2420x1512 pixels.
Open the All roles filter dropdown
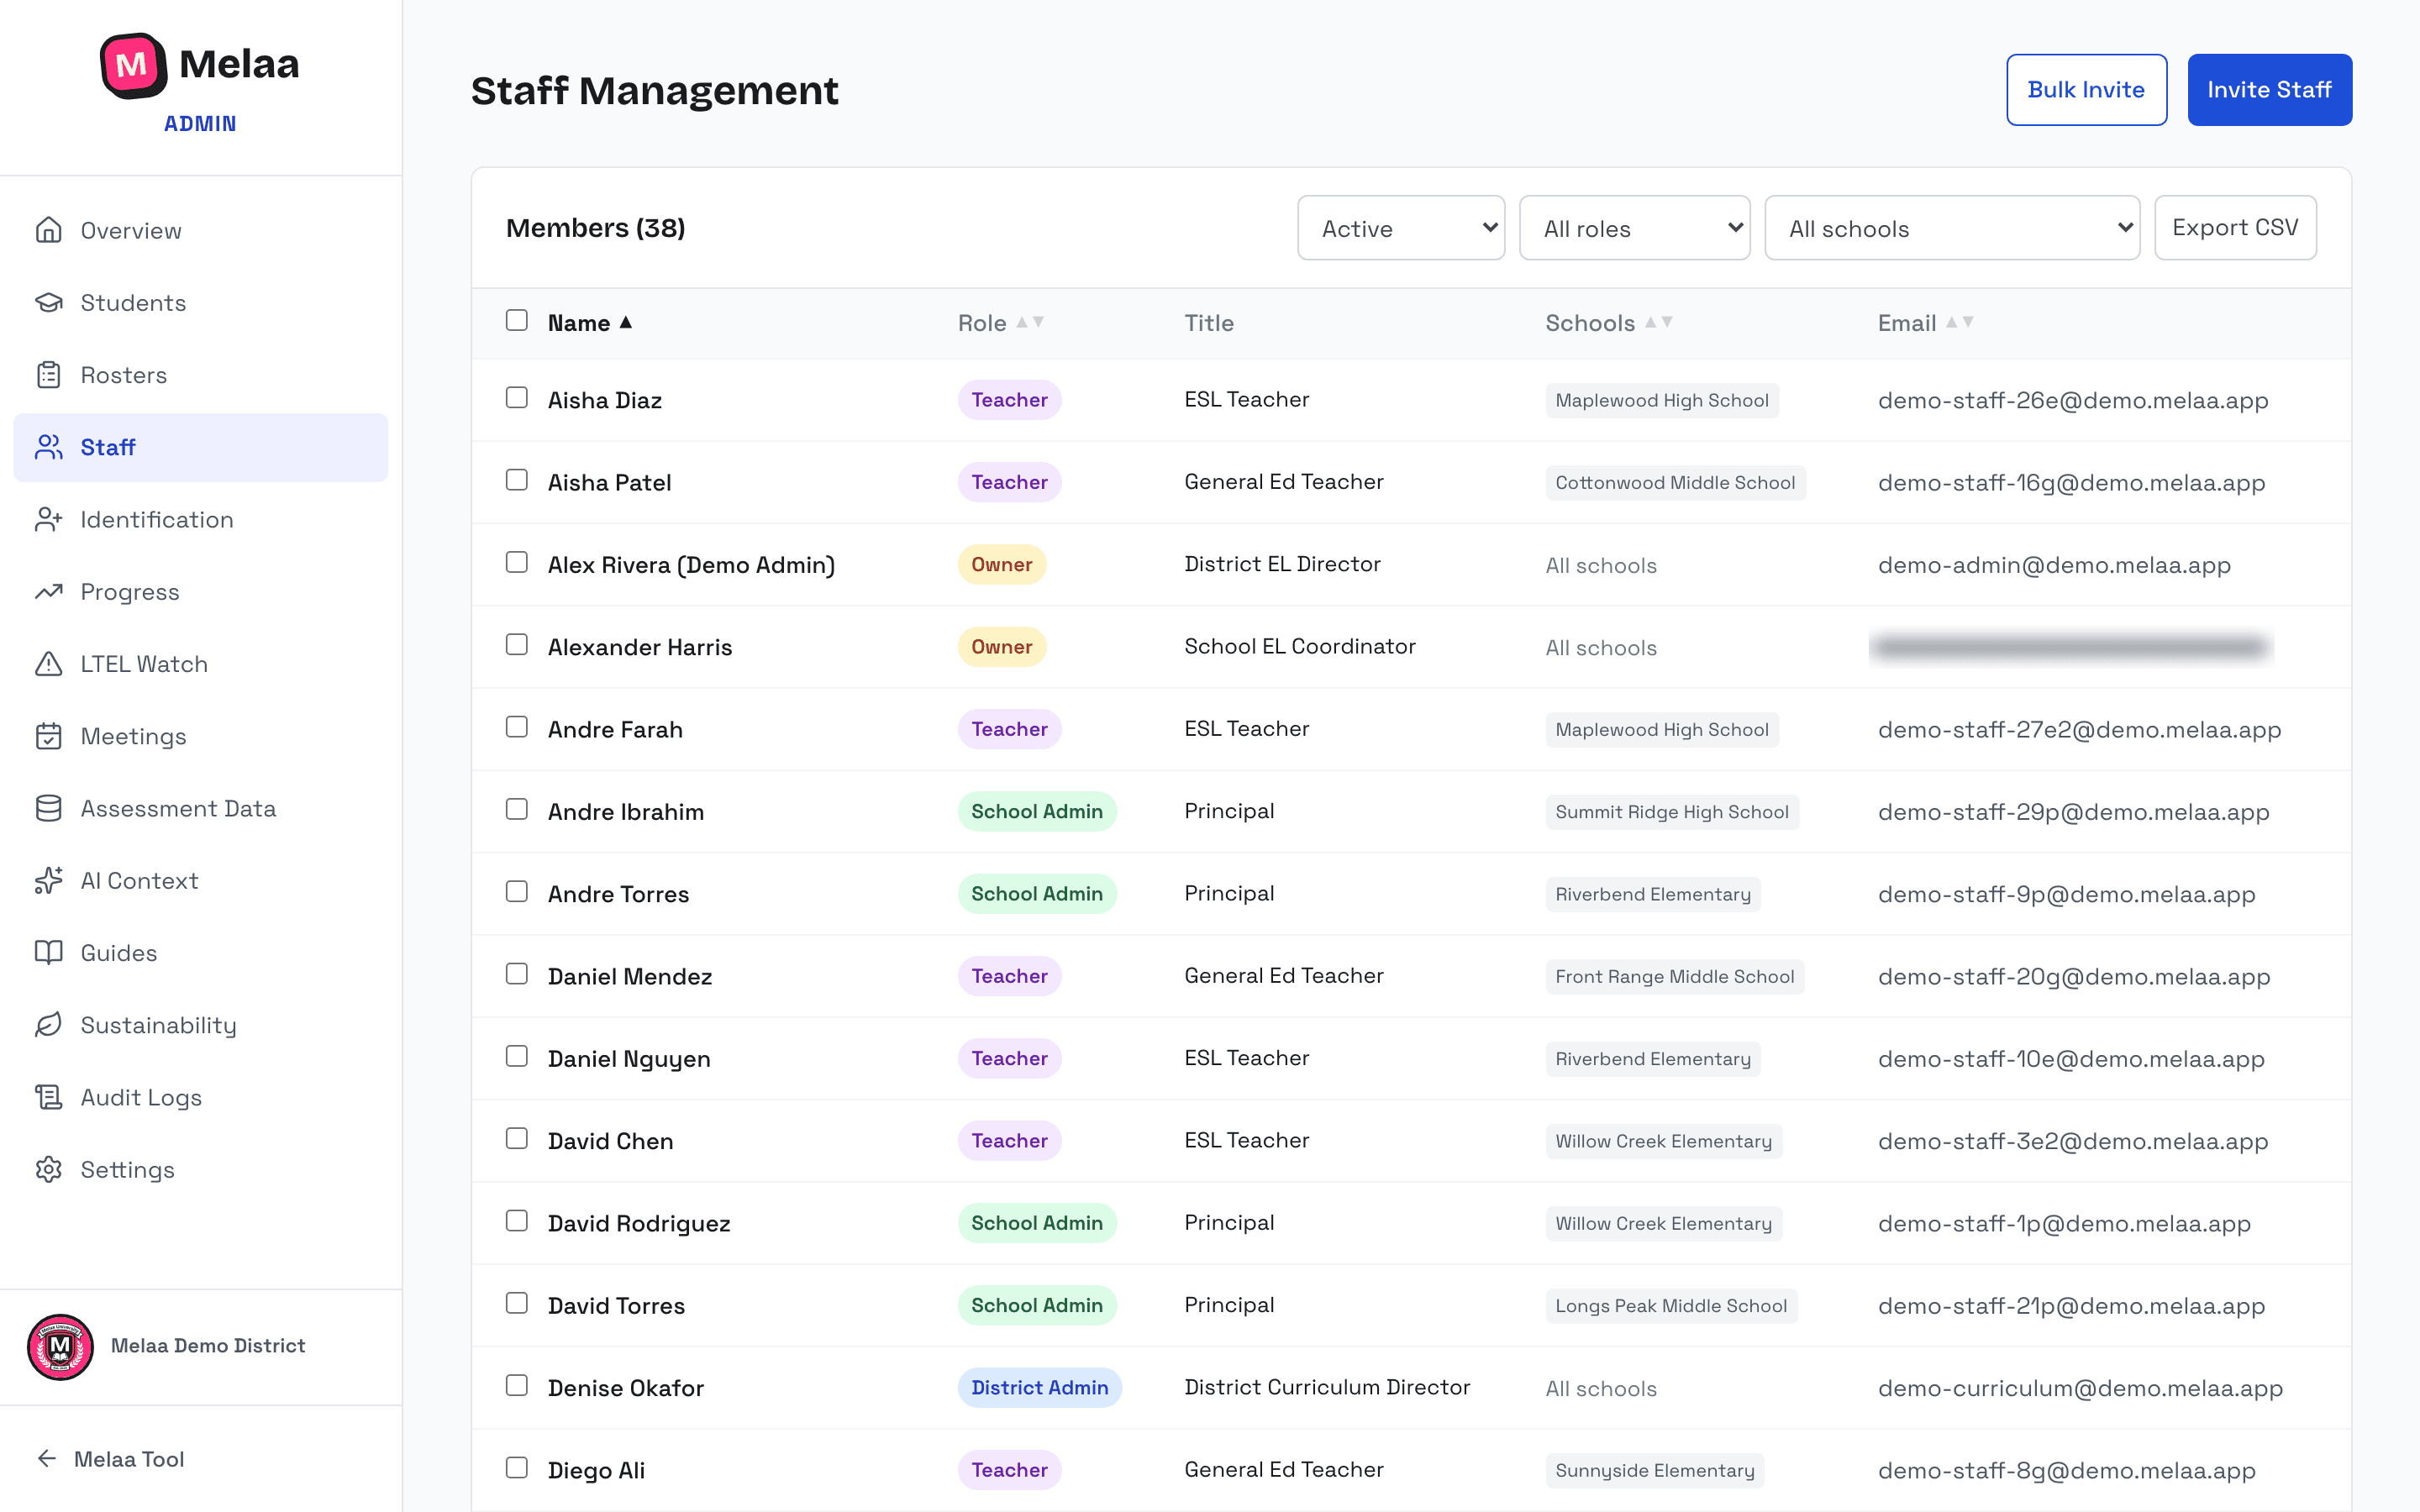coord(1634,228)
